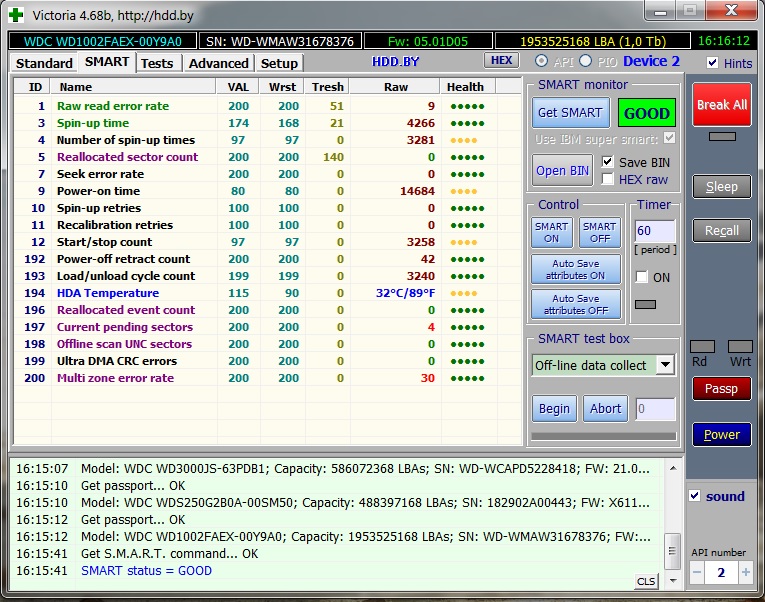This screenshot has height=602, width=765.
Task: Select the Current pending sectors row
Action: coord(267,327)
